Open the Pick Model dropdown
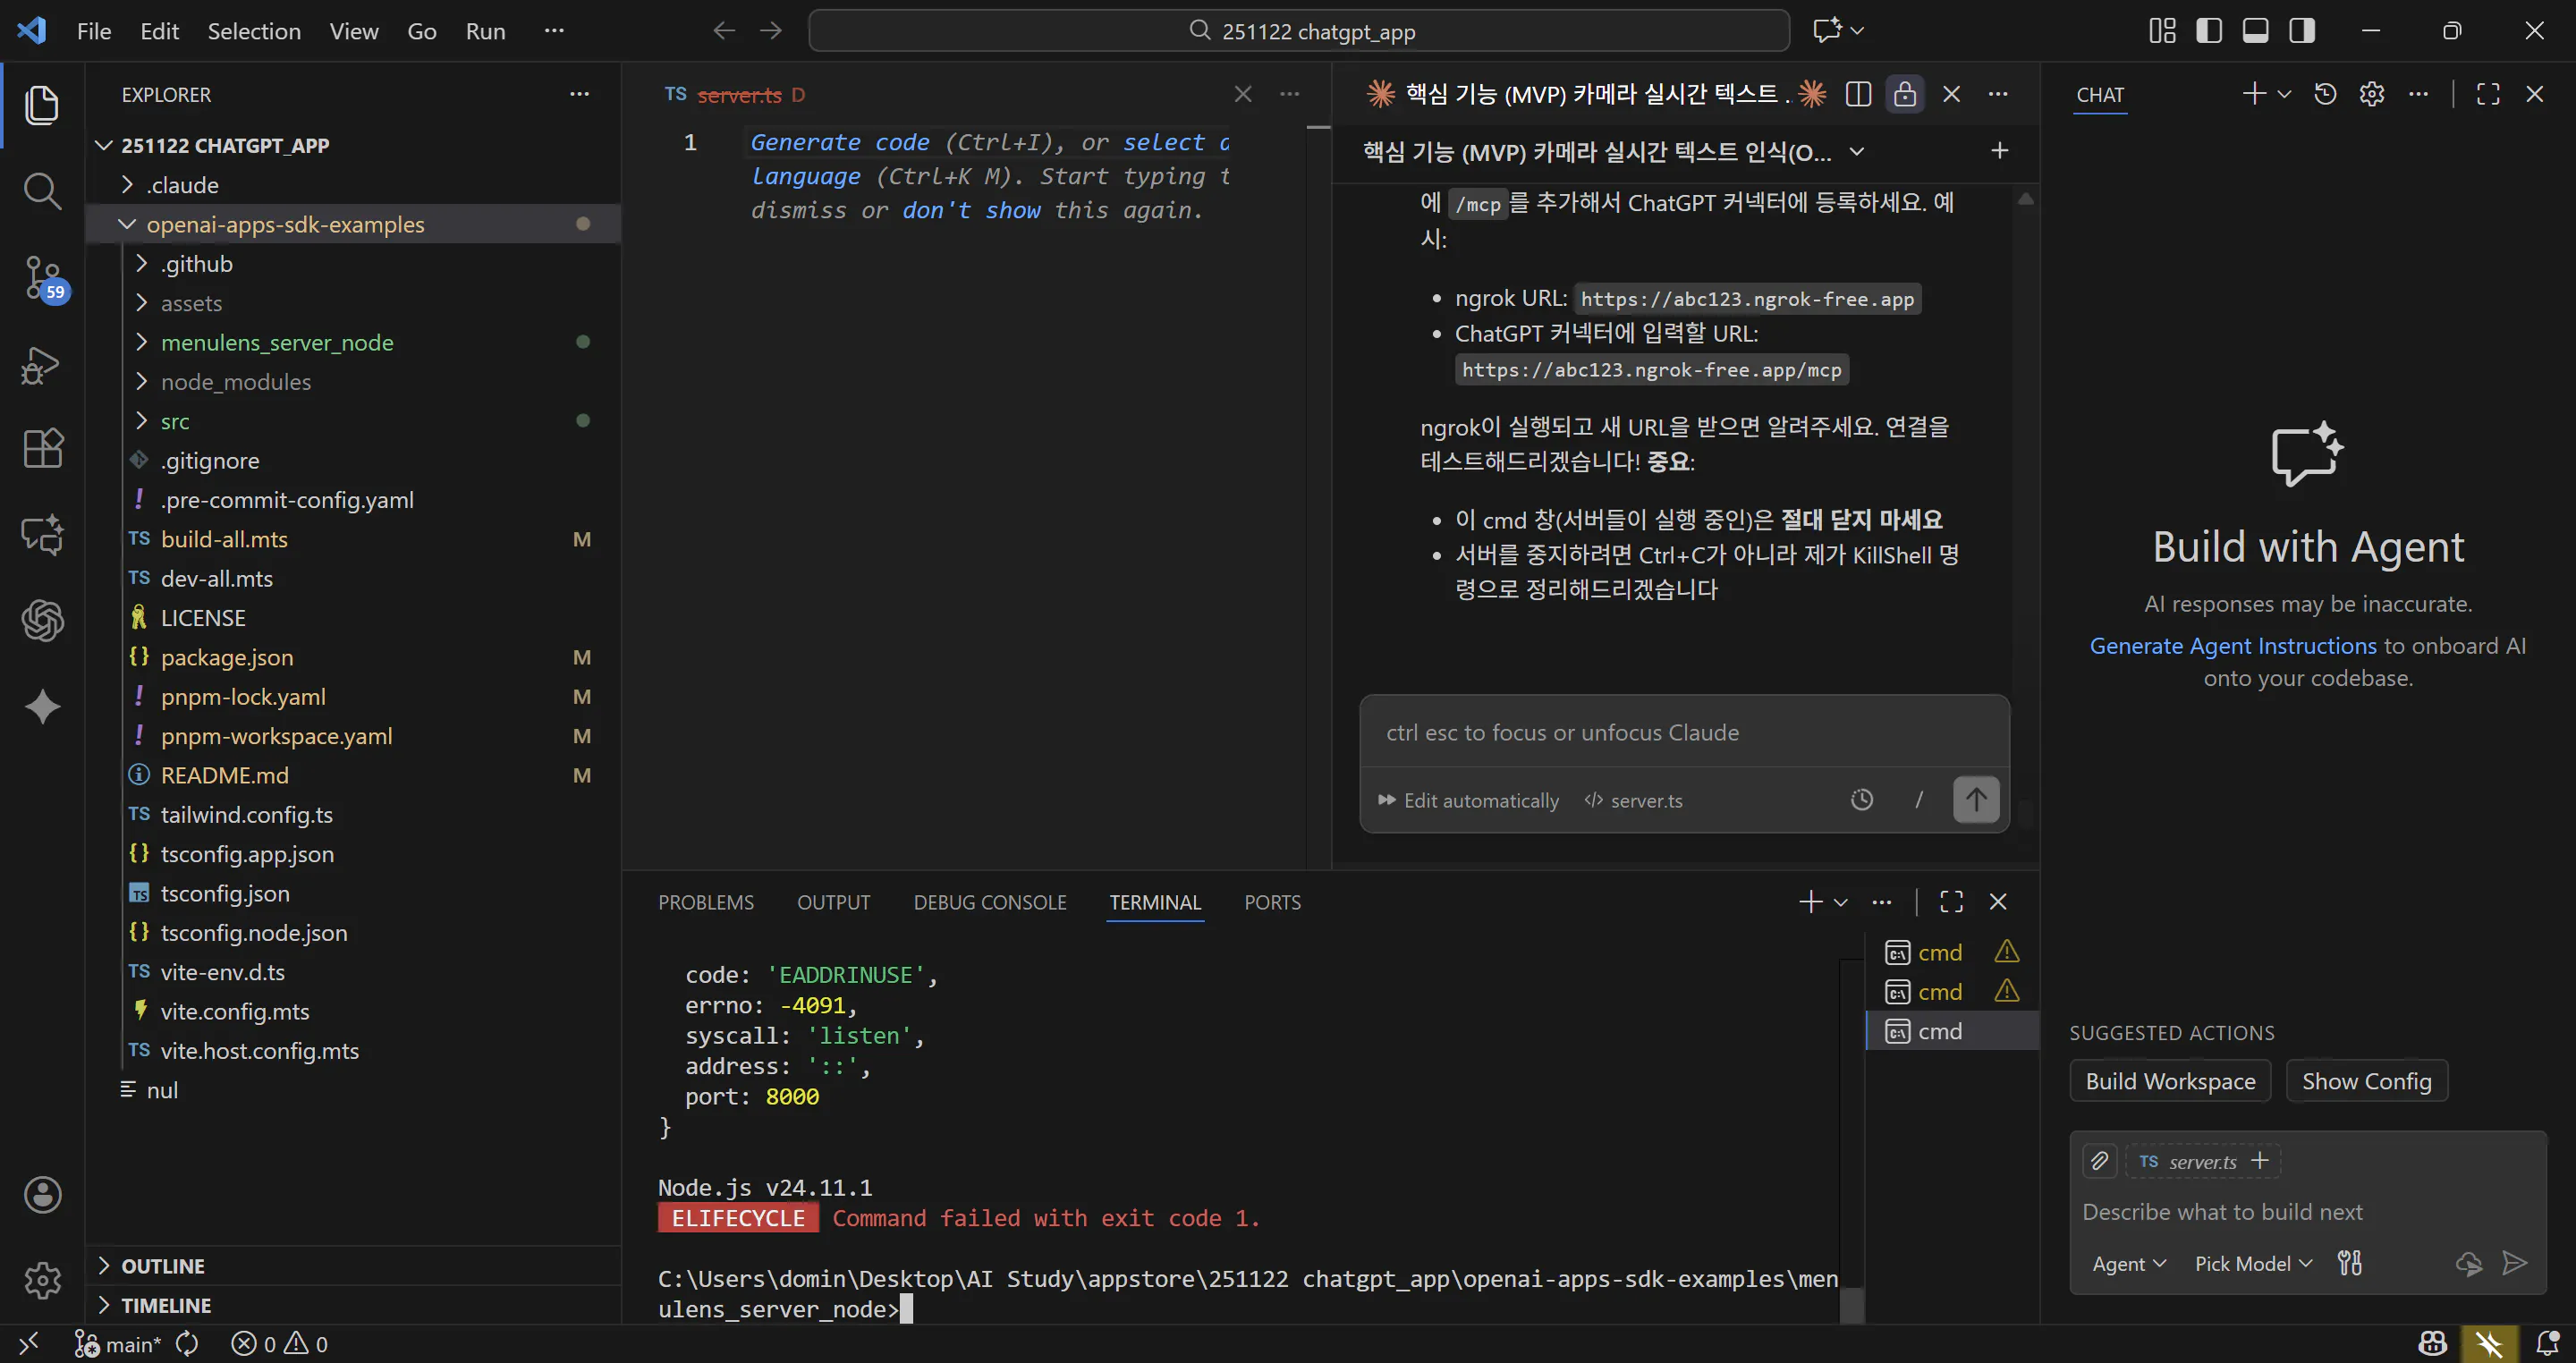The height and width of the screenshot is (1363, 2576). coord(2253,1263)
